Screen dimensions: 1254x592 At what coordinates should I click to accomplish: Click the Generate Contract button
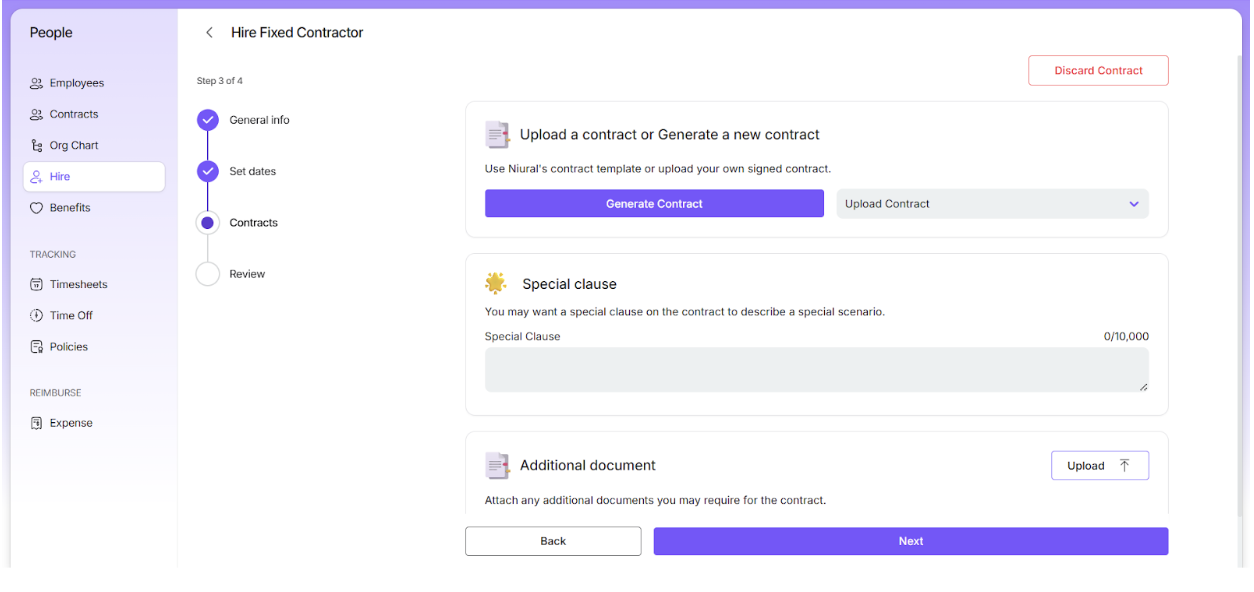[654, 204]
